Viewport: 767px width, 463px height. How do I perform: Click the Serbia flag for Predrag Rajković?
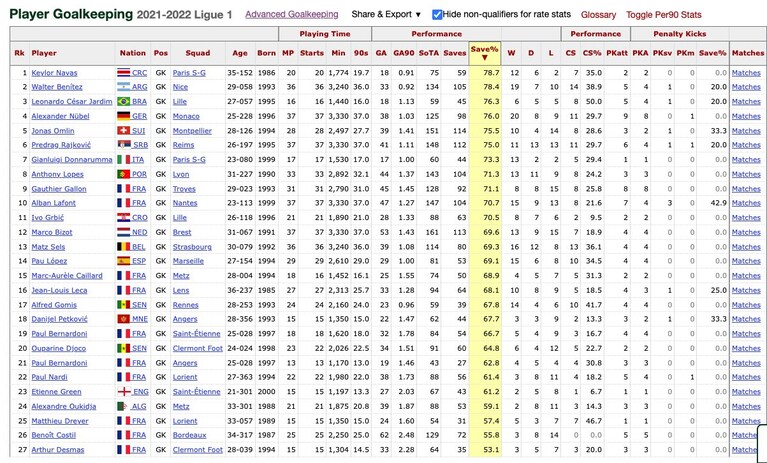pyautogui.click(x=123, y=145)
